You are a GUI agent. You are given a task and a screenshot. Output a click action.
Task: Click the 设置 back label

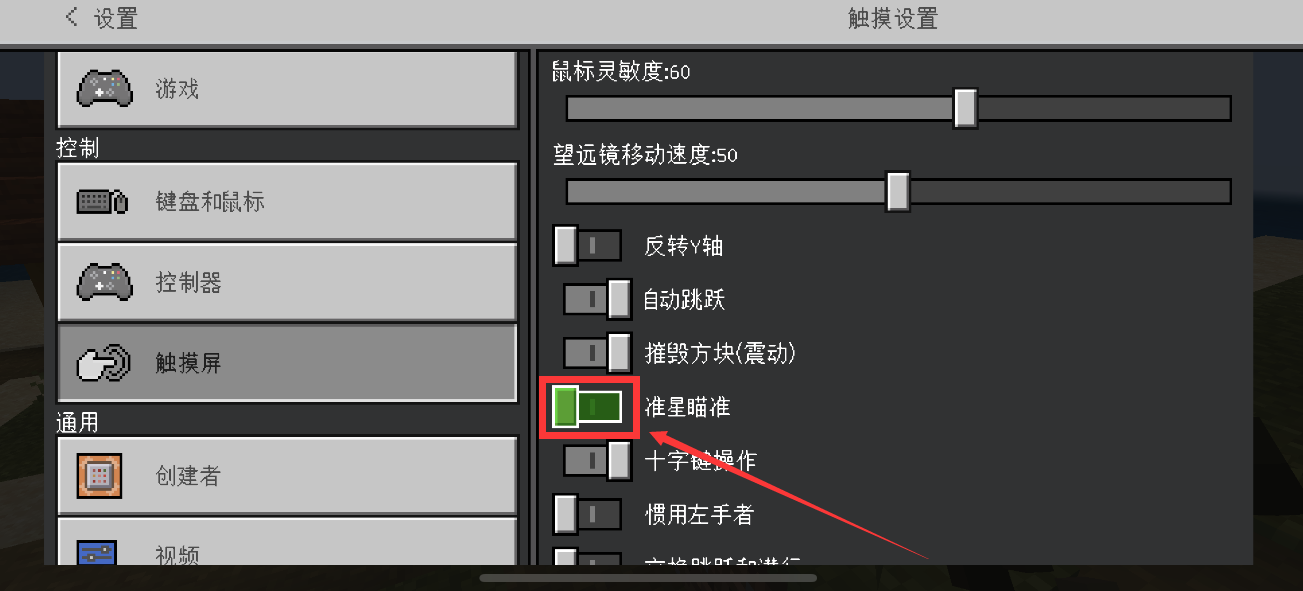tap(116, 18)
